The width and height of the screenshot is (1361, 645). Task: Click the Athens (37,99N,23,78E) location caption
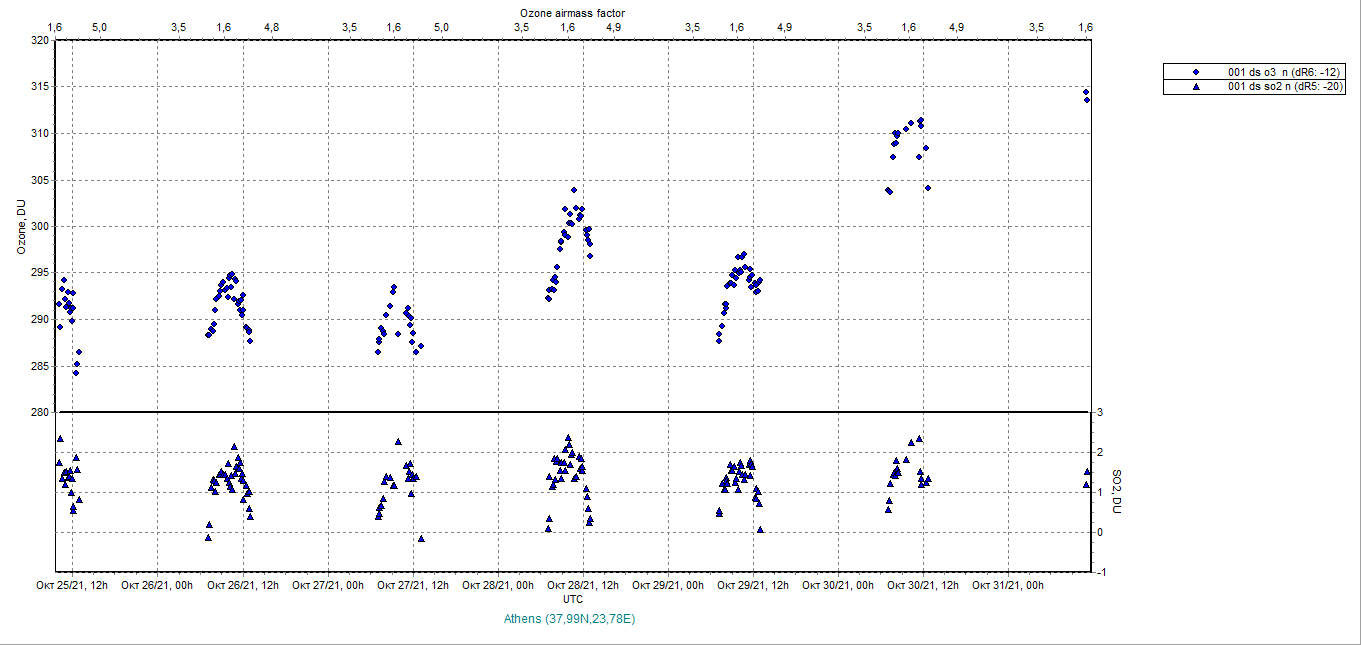(x=571, y=619)
